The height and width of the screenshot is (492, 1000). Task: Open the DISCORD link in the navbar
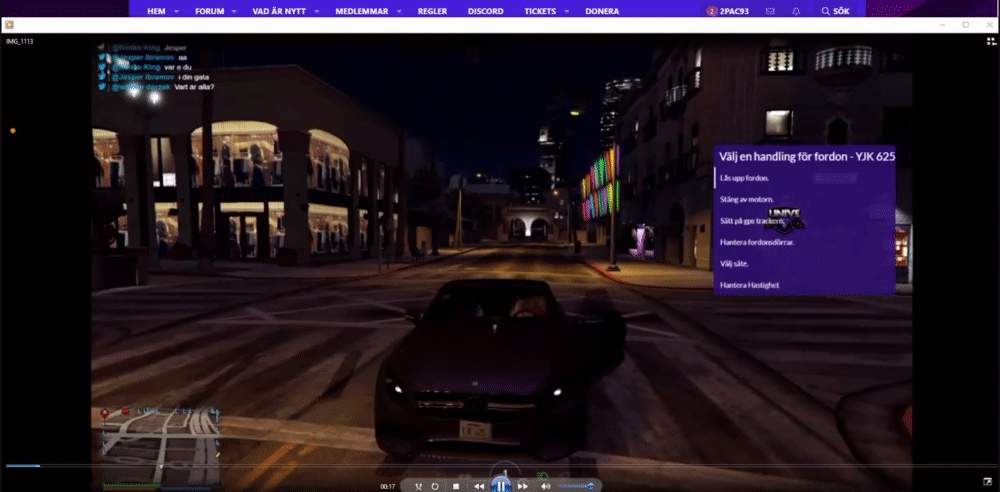coord(485,11)
